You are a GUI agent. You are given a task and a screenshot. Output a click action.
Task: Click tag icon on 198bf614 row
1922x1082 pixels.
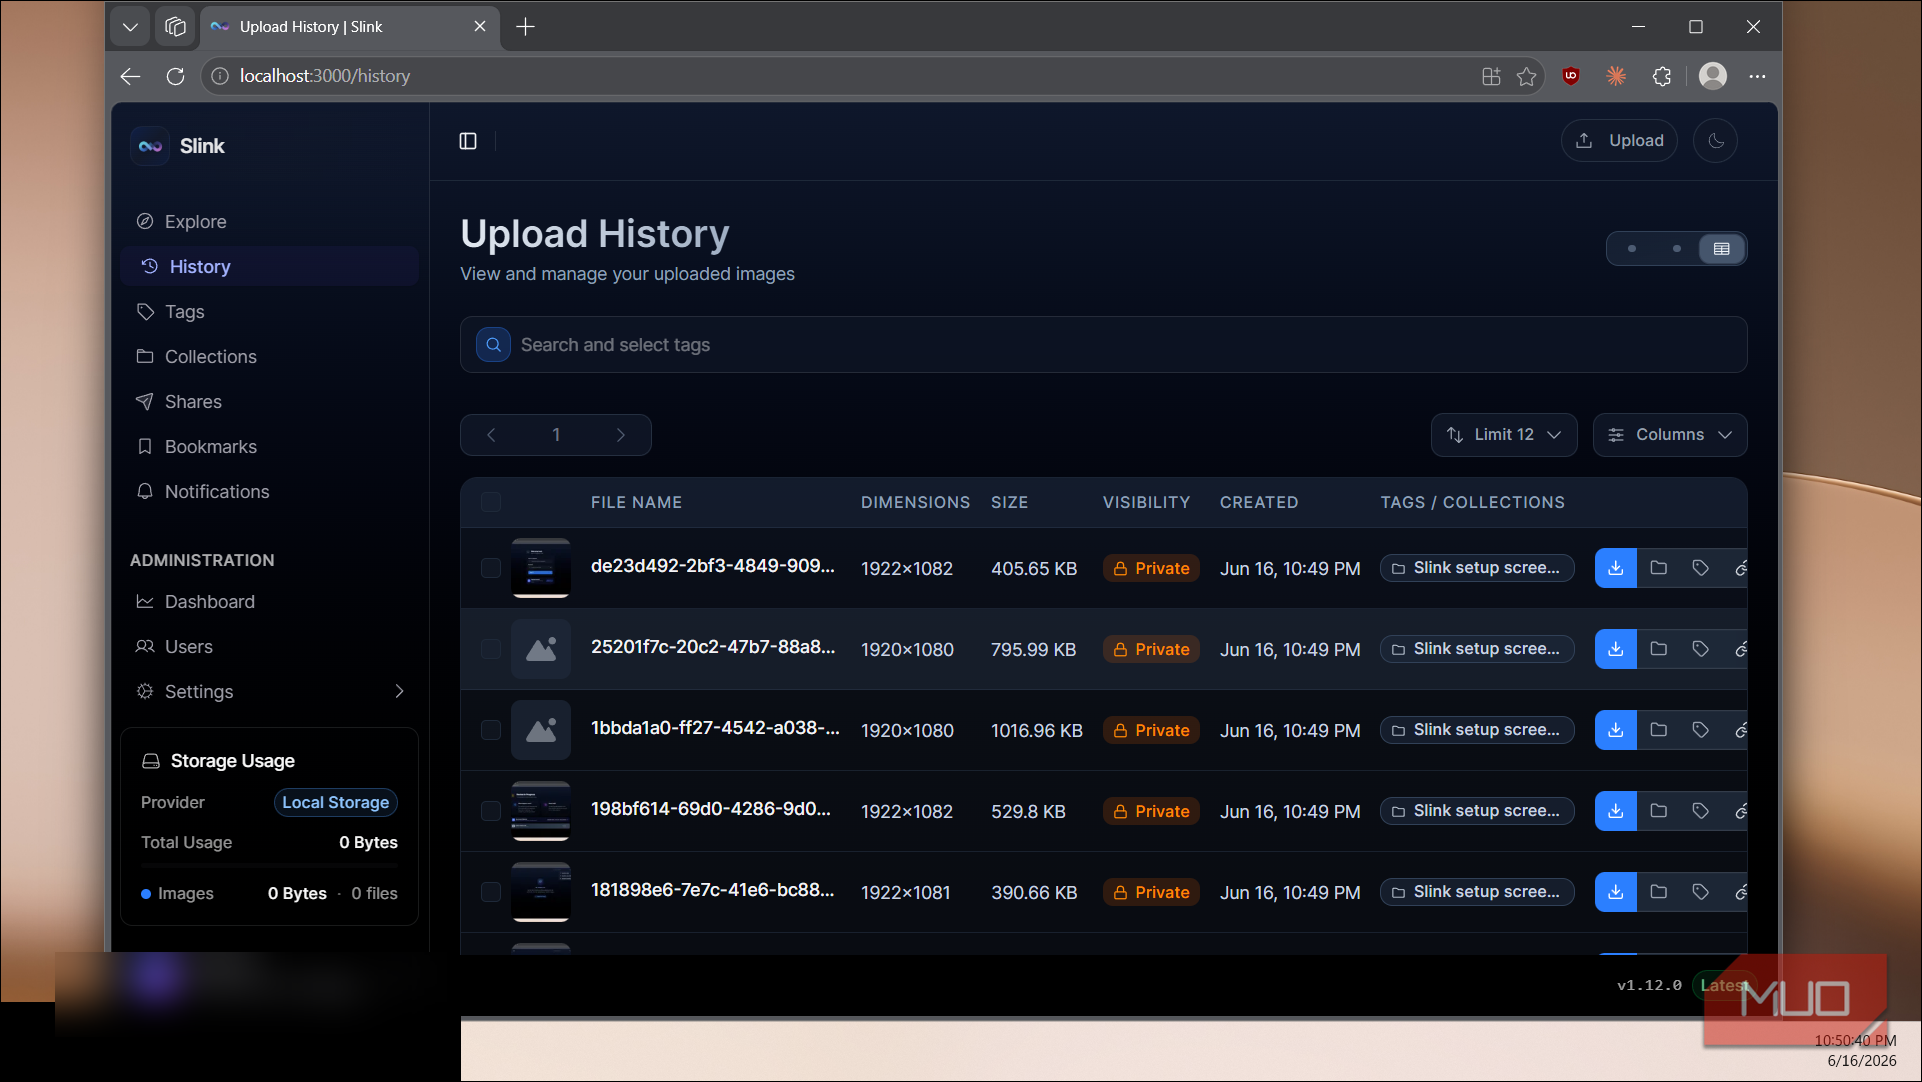[x=1701, y=811]
